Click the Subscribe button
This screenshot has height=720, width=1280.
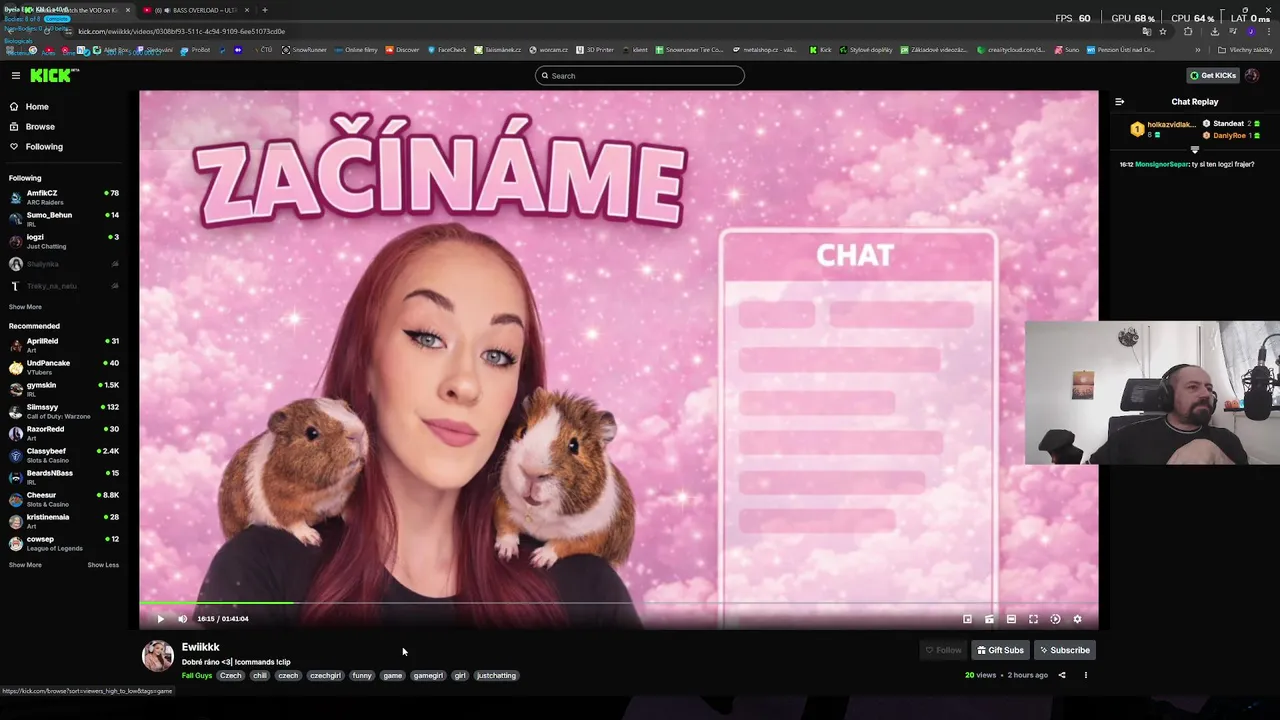(1065, 650)
